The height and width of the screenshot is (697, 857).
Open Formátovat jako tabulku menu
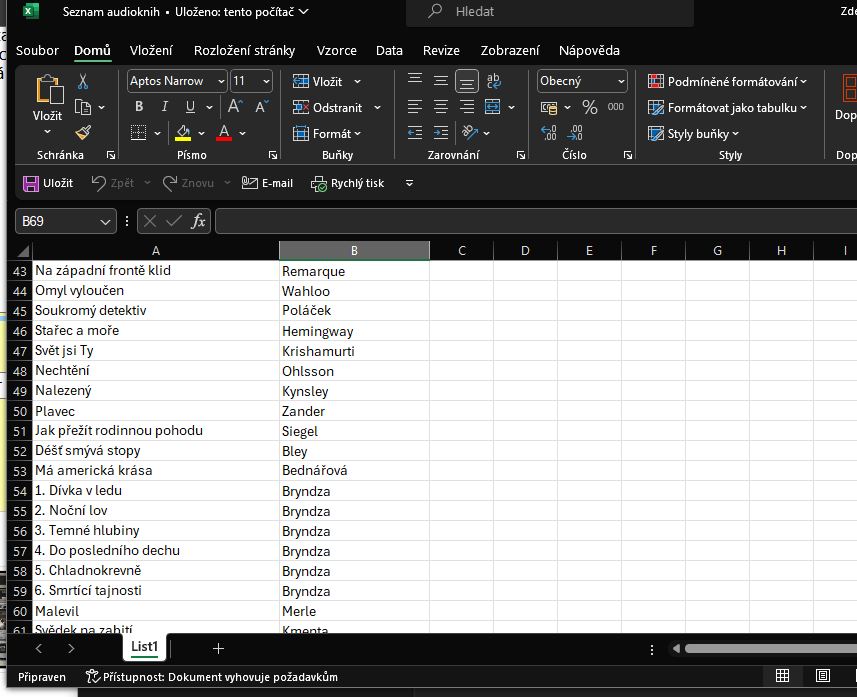pos(727,108)
